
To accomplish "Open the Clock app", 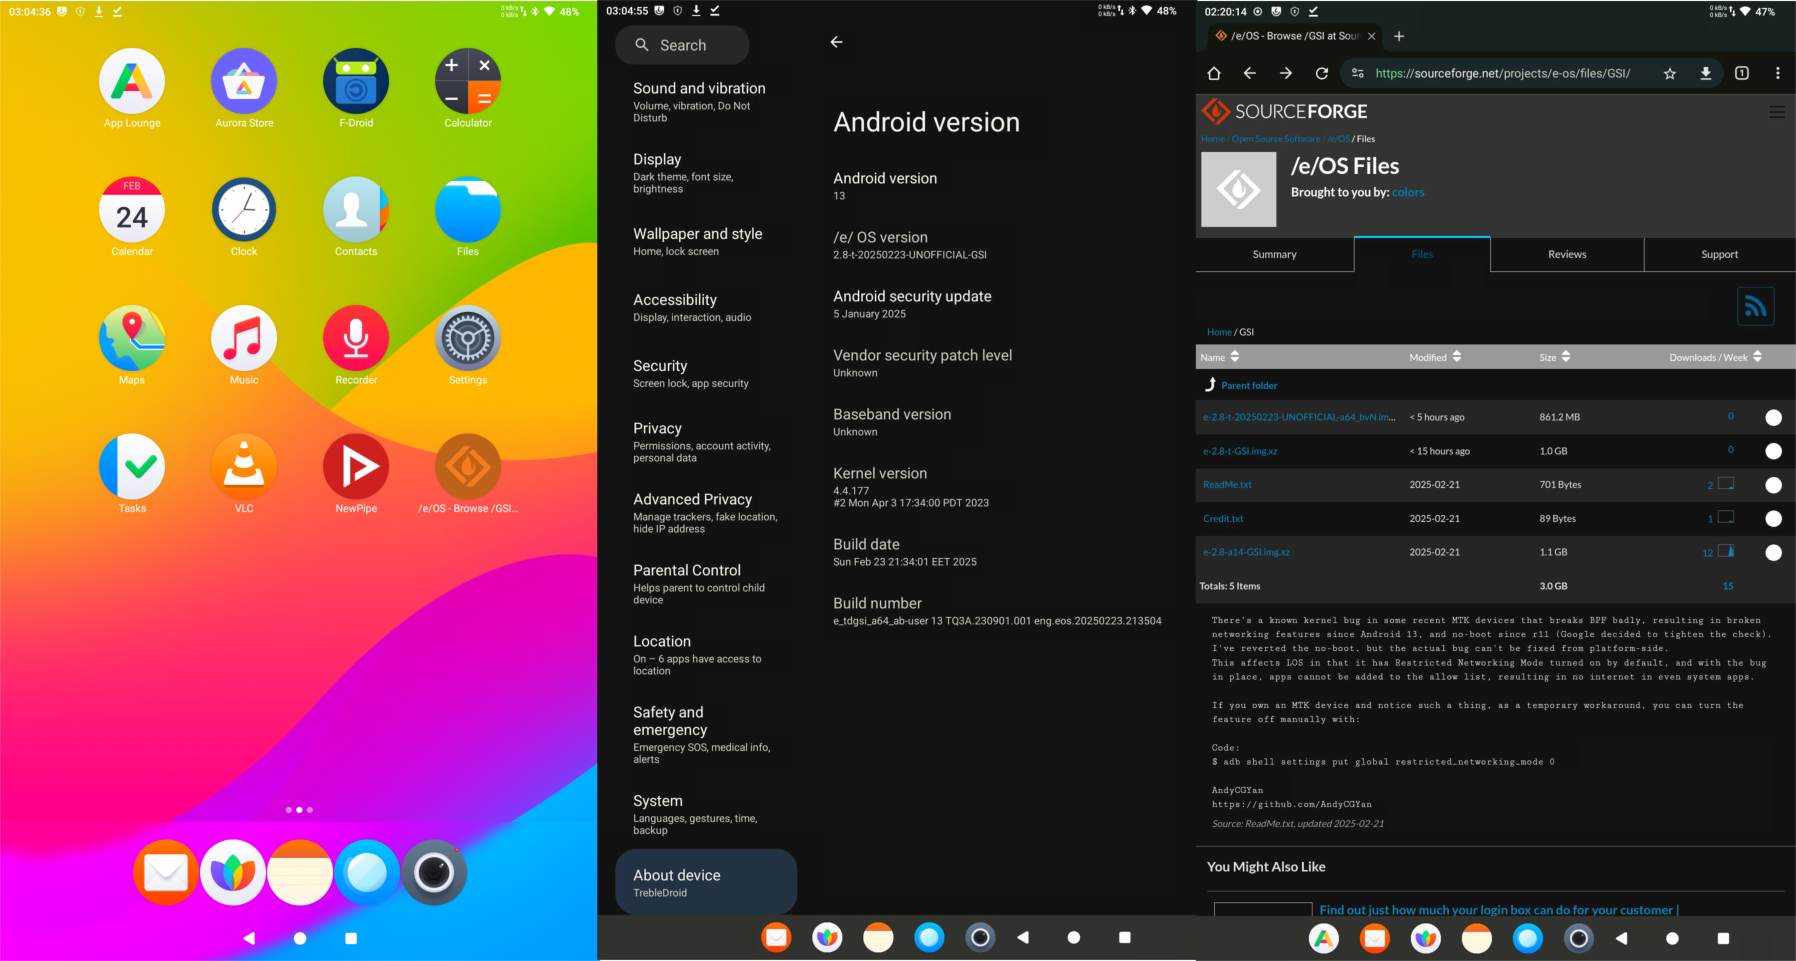I will (244, 210).
